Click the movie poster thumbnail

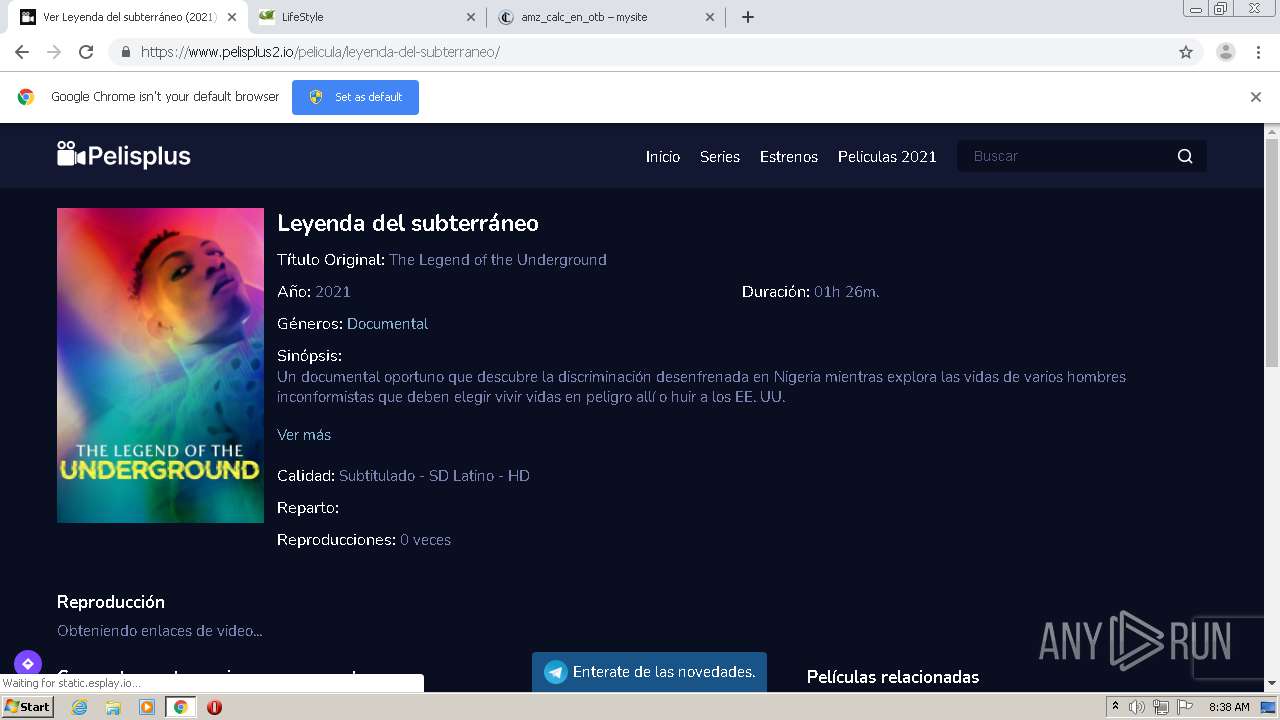click(160, 365)
